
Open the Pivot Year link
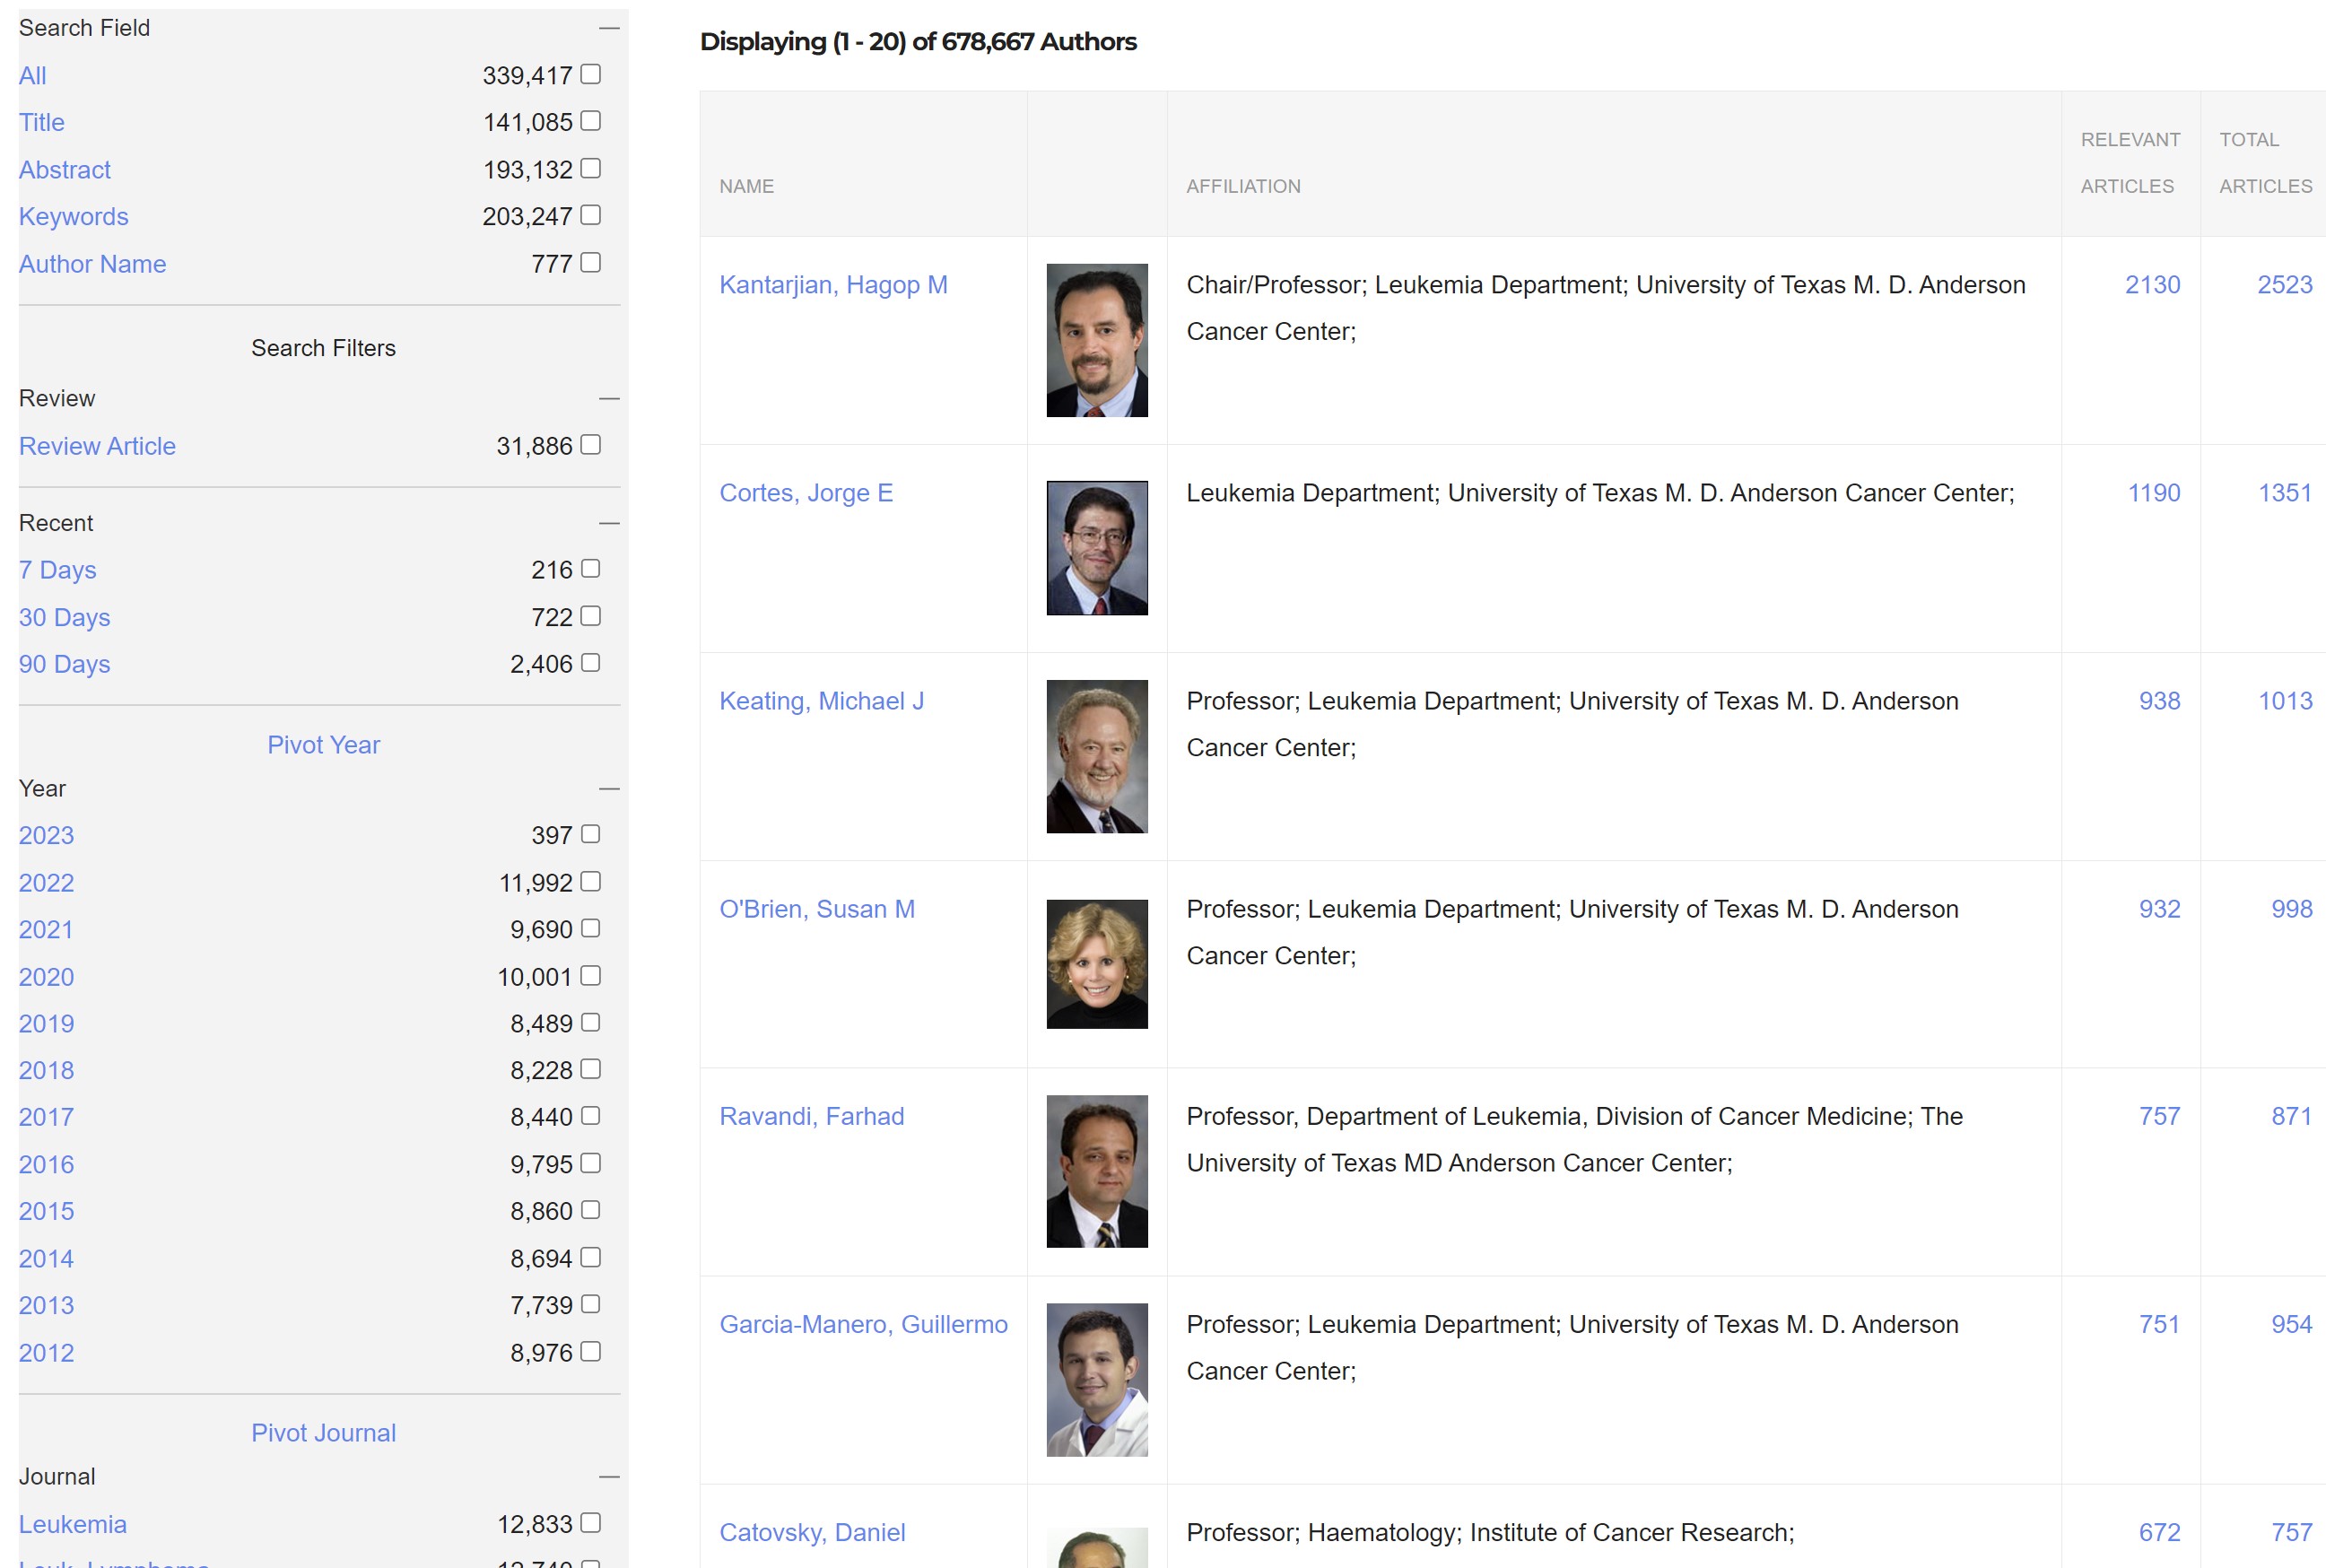click(x=323, y=745)
